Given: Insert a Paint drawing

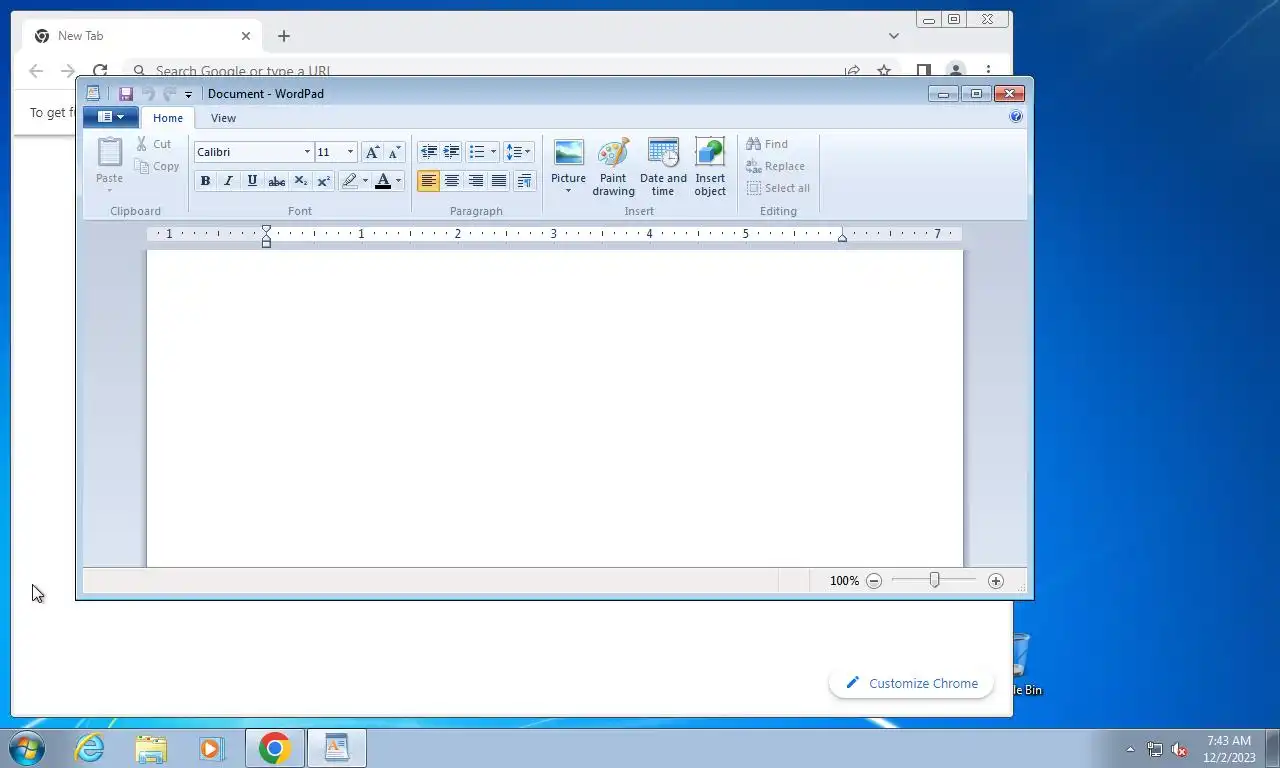Looking at the screenshot, I should [x=613, y=167].
